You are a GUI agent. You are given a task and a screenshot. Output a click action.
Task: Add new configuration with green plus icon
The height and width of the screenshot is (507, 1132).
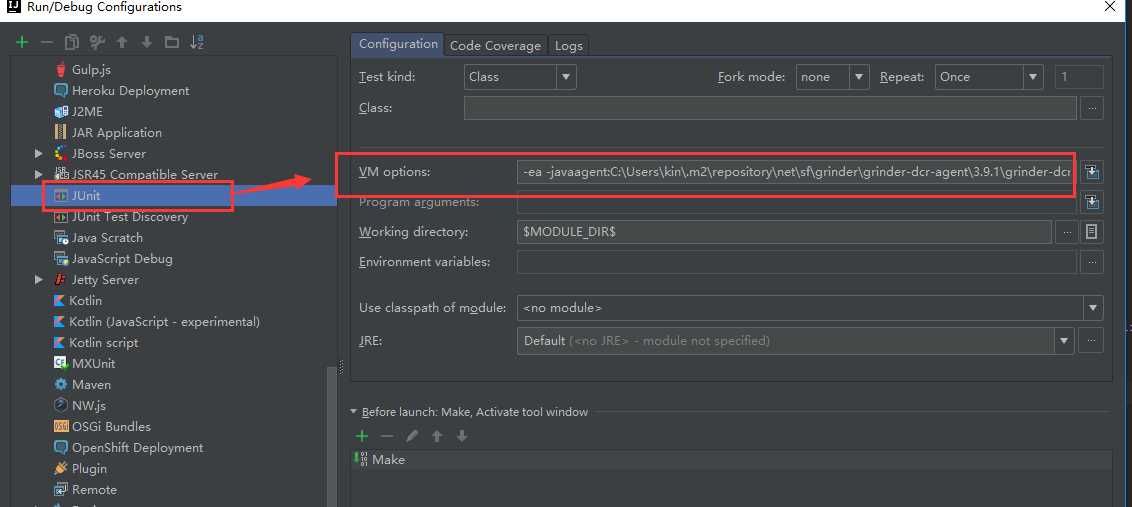(x=22, y=43)
